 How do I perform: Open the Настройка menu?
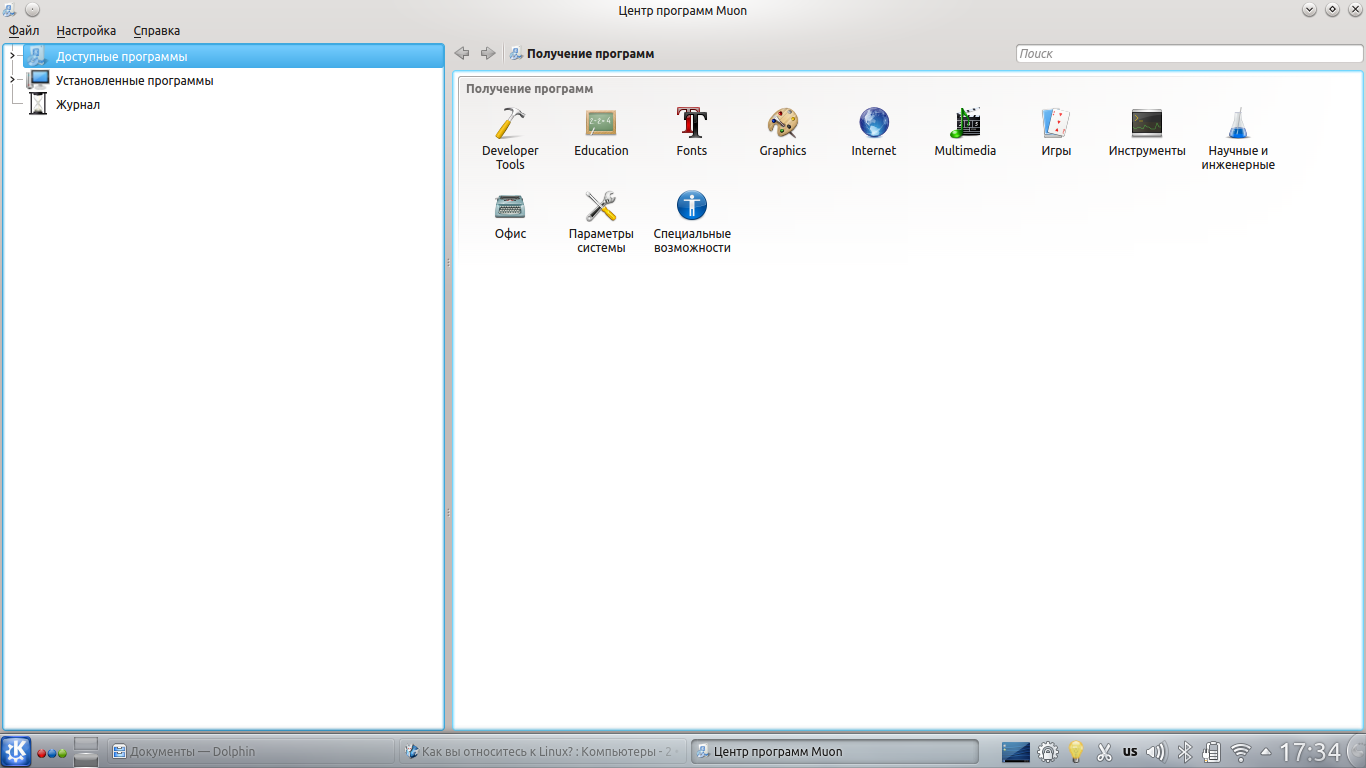pyautogui.click(x=86, y=31)
